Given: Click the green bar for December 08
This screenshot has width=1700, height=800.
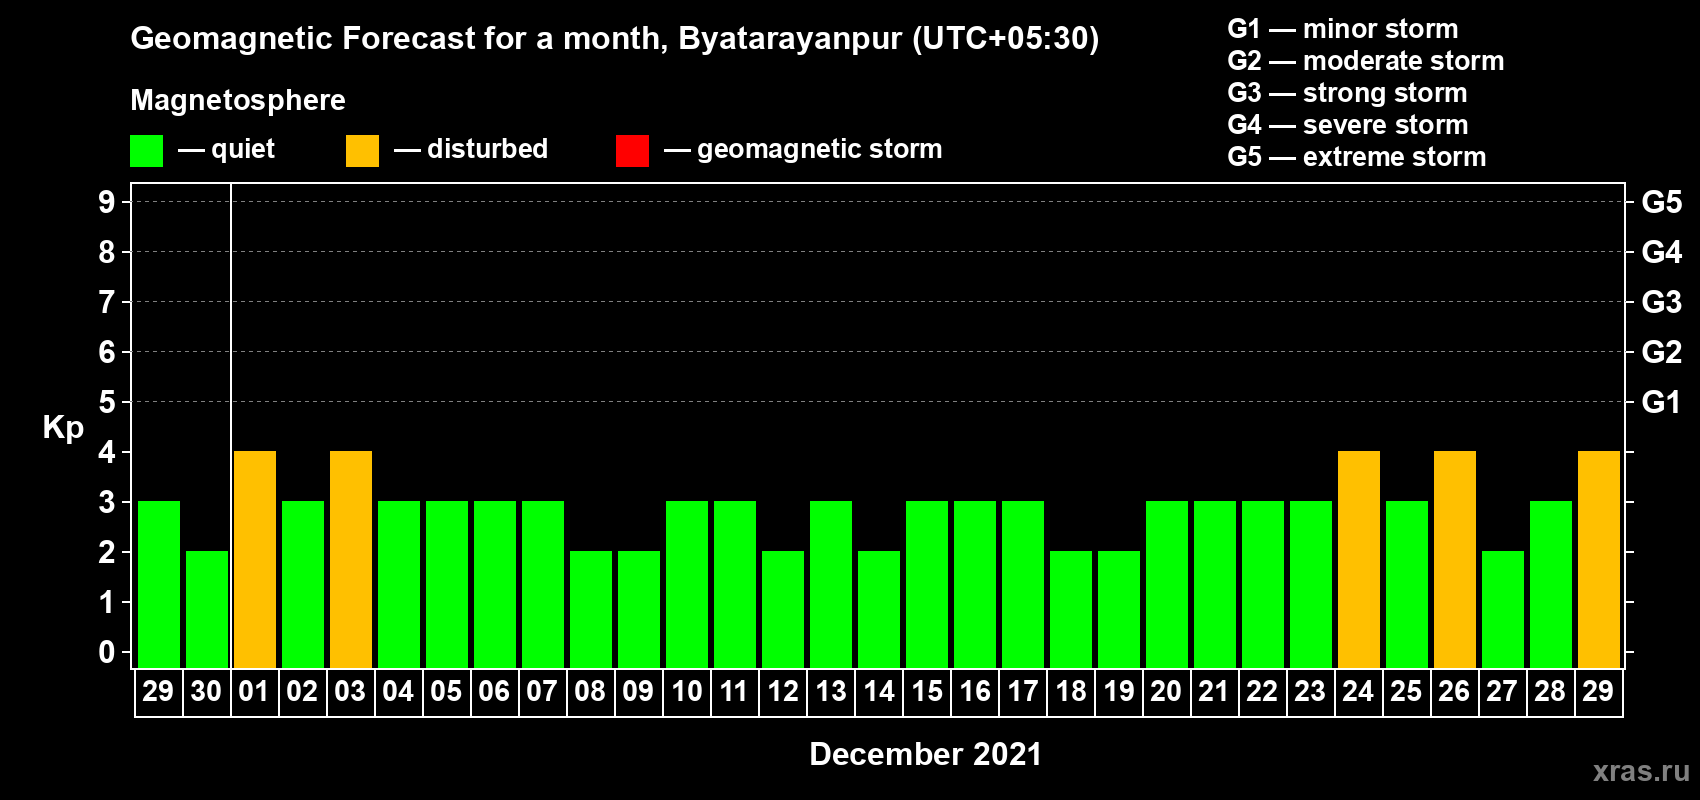Looking at the screenshot, I should 591,610.
